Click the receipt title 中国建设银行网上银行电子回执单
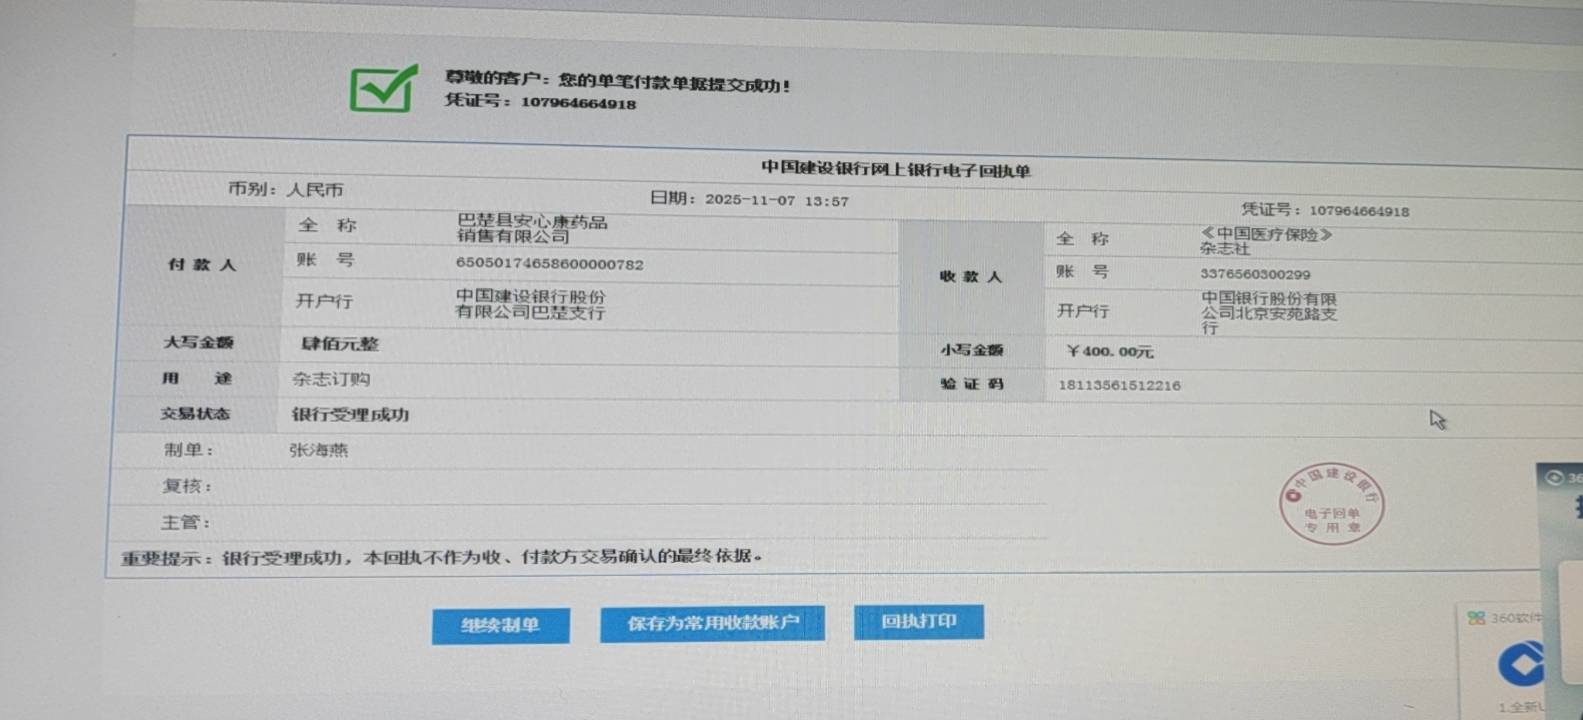The height and width of the screenshot is (720, 1583). click(895, 170)
